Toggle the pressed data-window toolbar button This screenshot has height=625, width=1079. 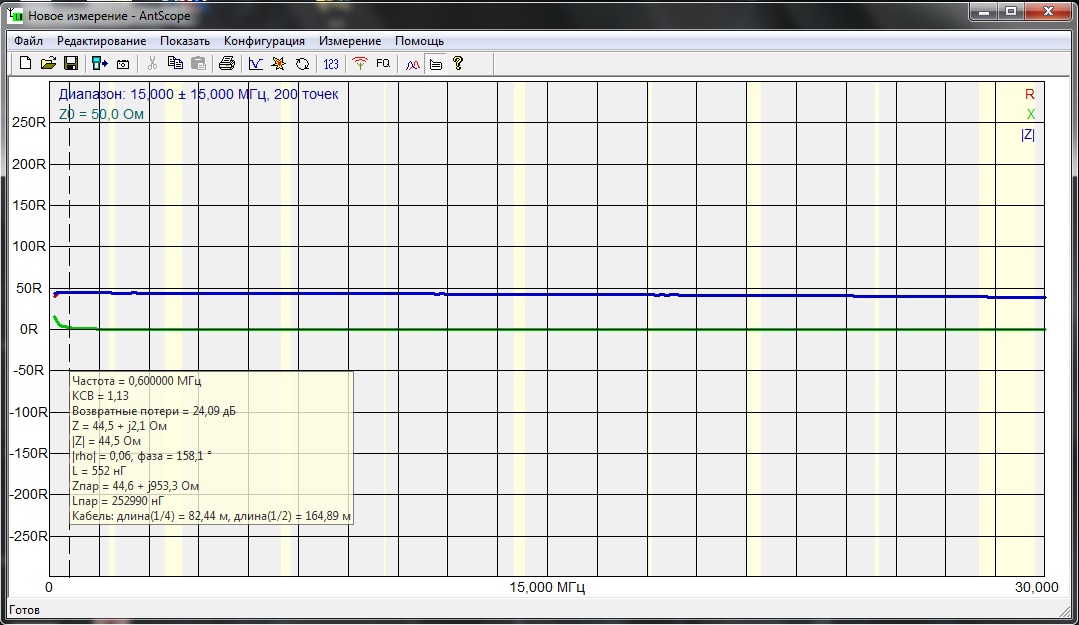(436, 64)
